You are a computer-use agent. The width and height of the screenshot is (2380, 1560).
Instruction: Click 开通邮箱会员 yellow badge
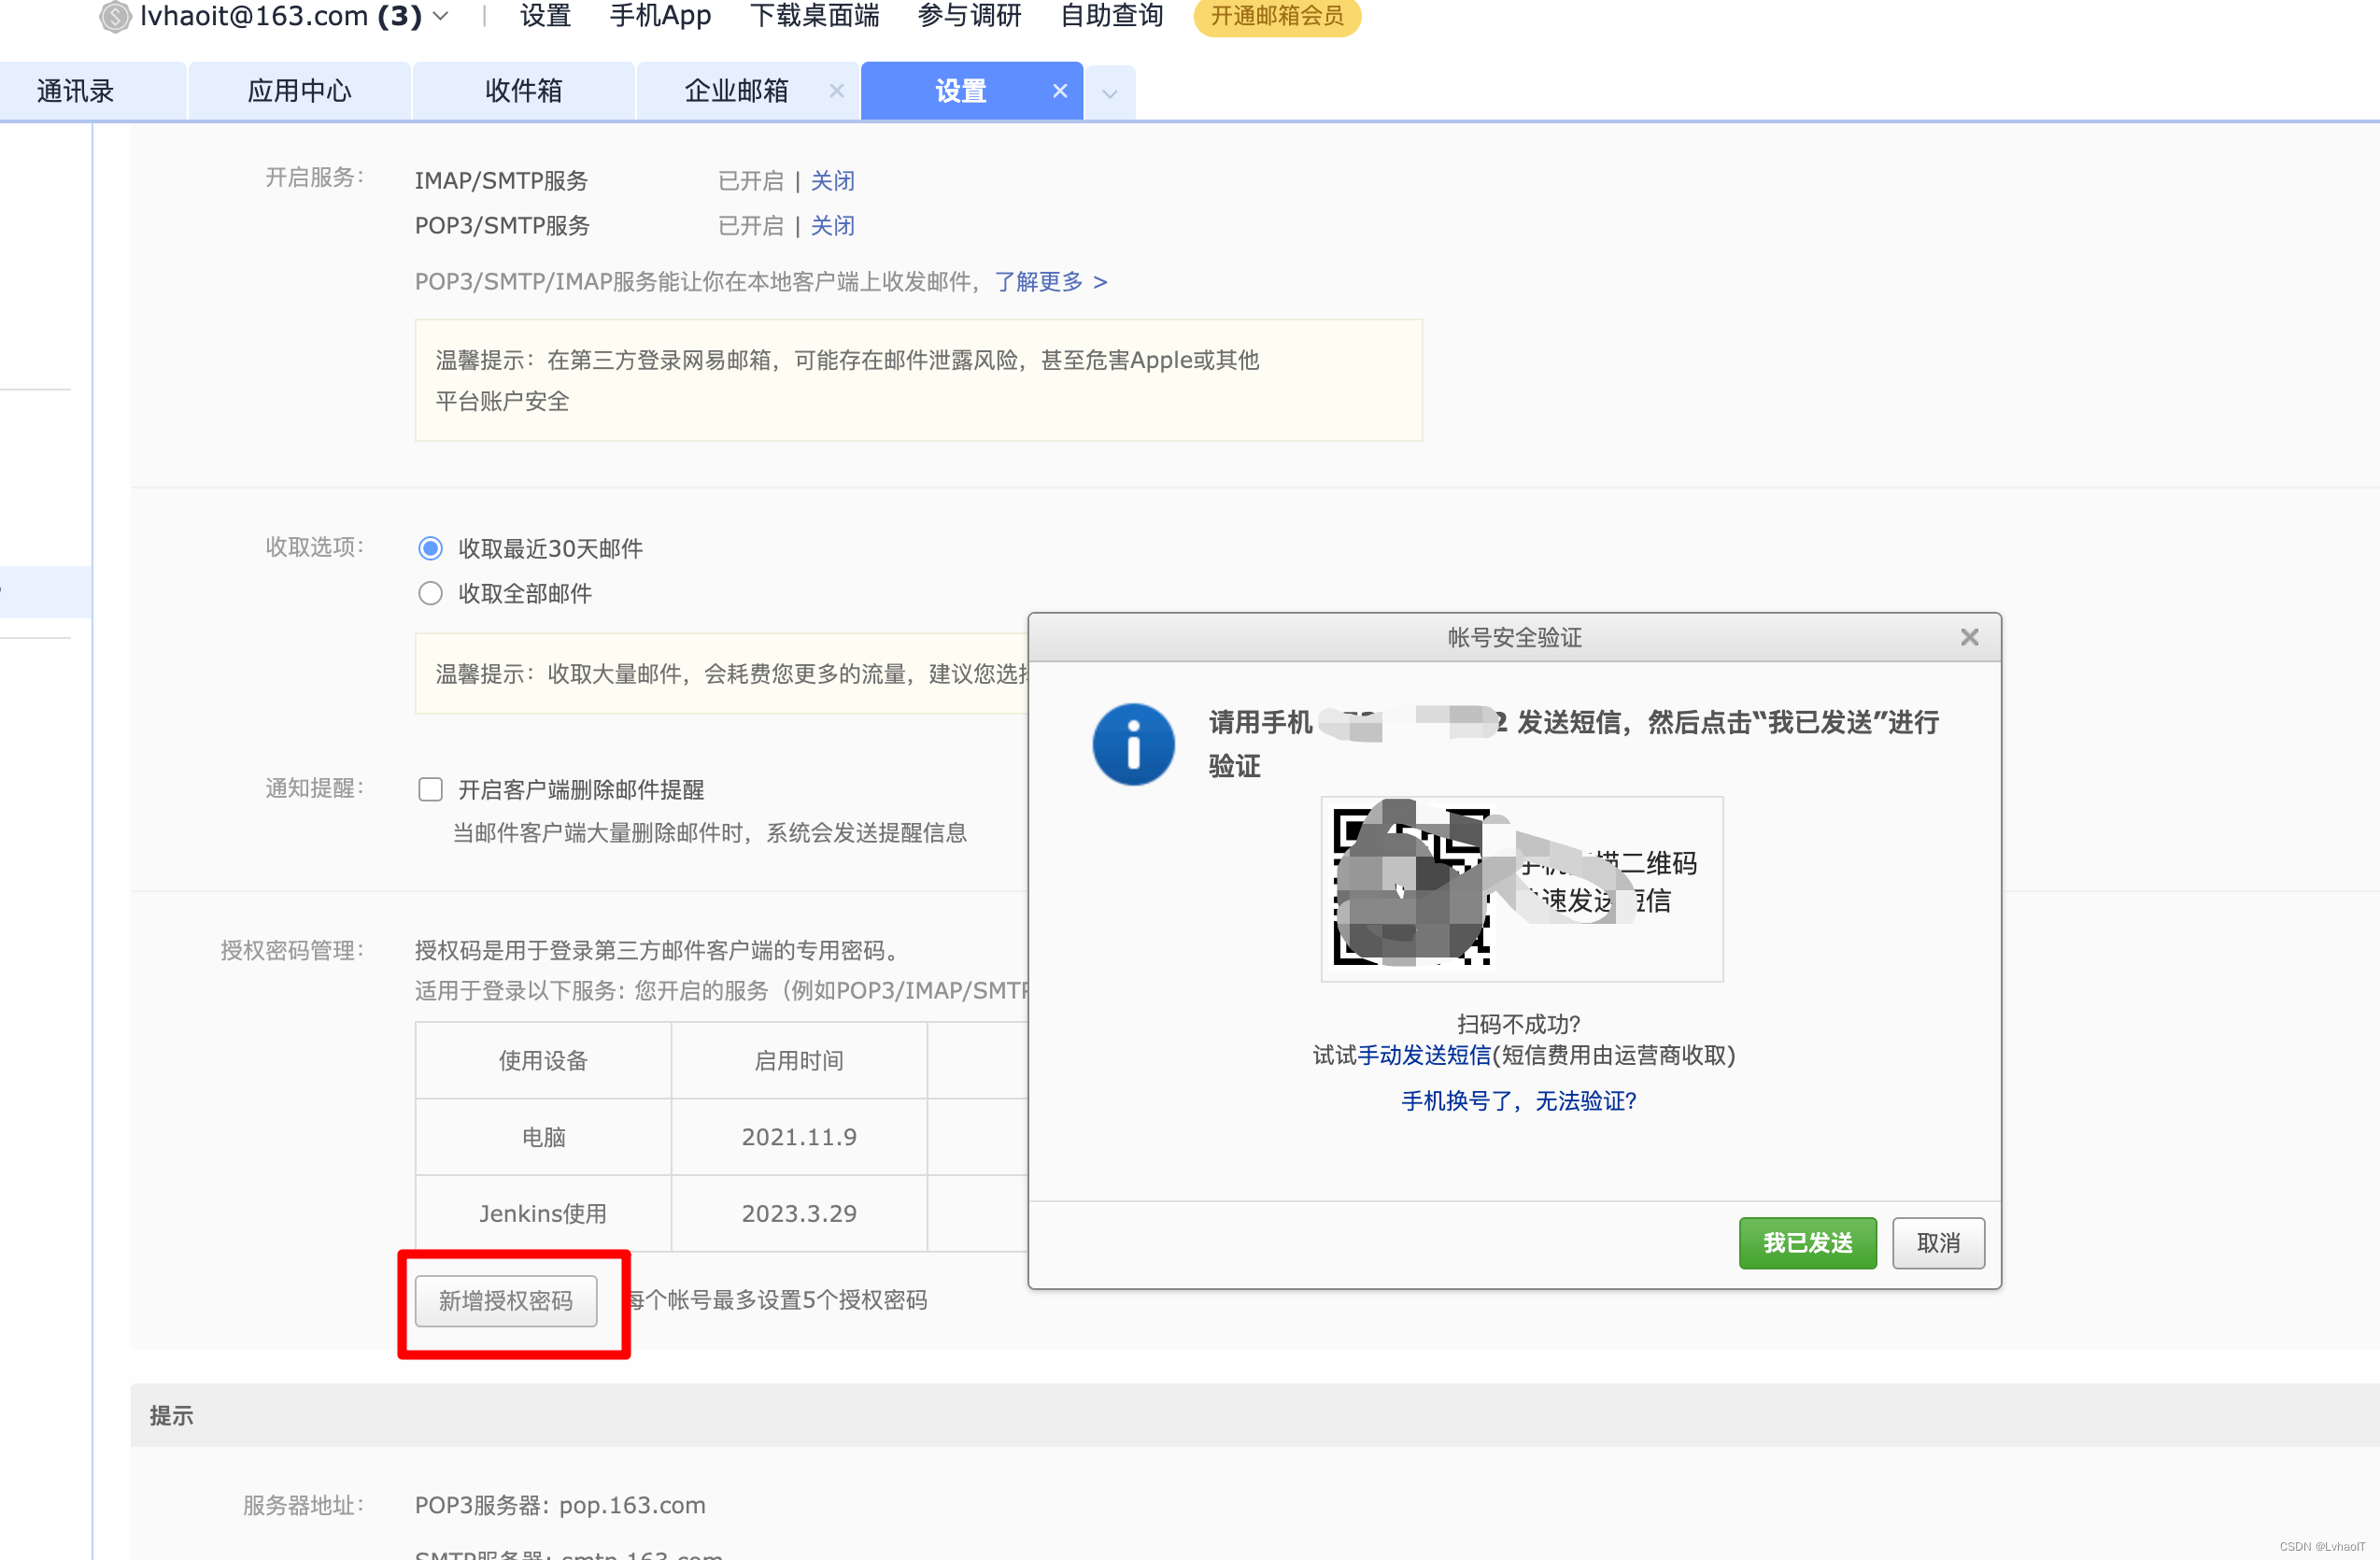(1276, 16)
